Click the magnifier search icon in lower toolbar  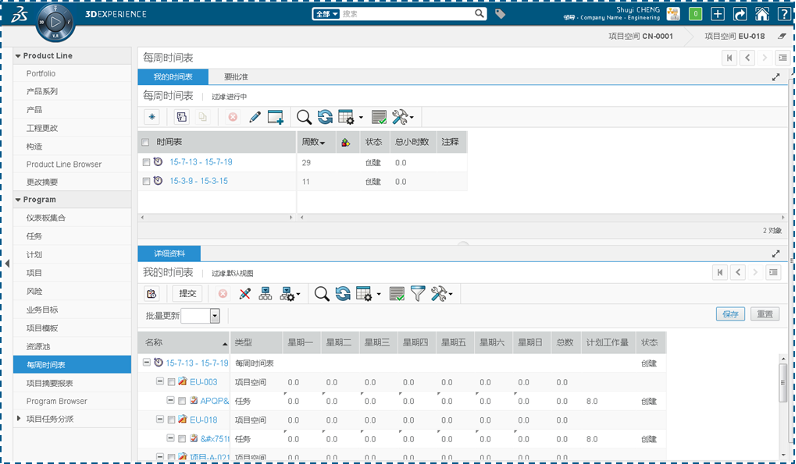click(321, 294)
